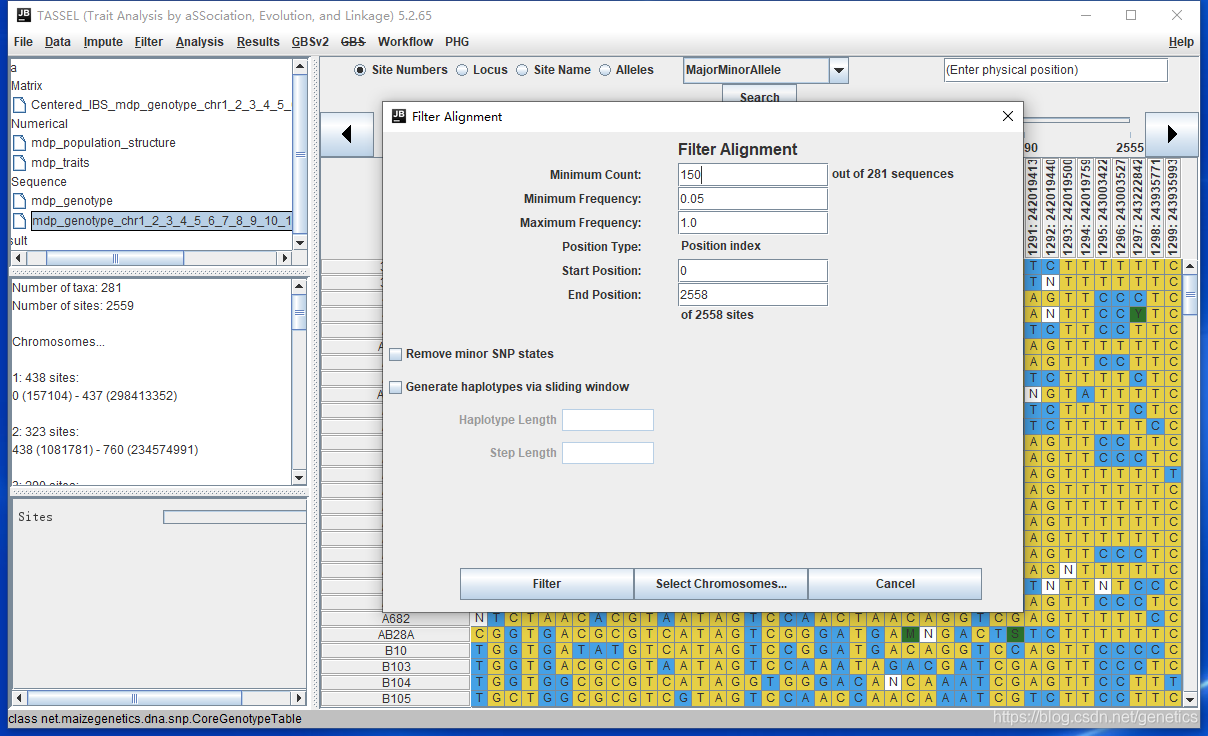Viewport: 1208px width, 736px height.
Task: Select the Alleles radio button
Action: [605, 70]
